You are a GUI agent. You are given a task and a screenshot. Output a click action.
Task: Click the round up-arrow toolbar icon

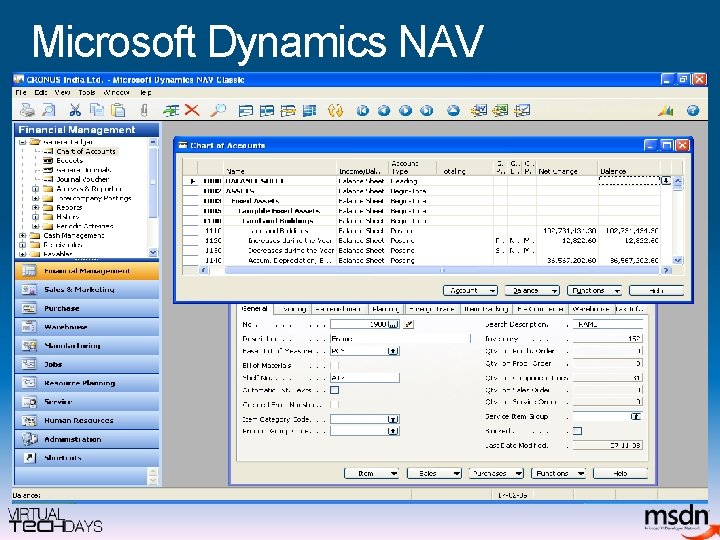(453, 110)
